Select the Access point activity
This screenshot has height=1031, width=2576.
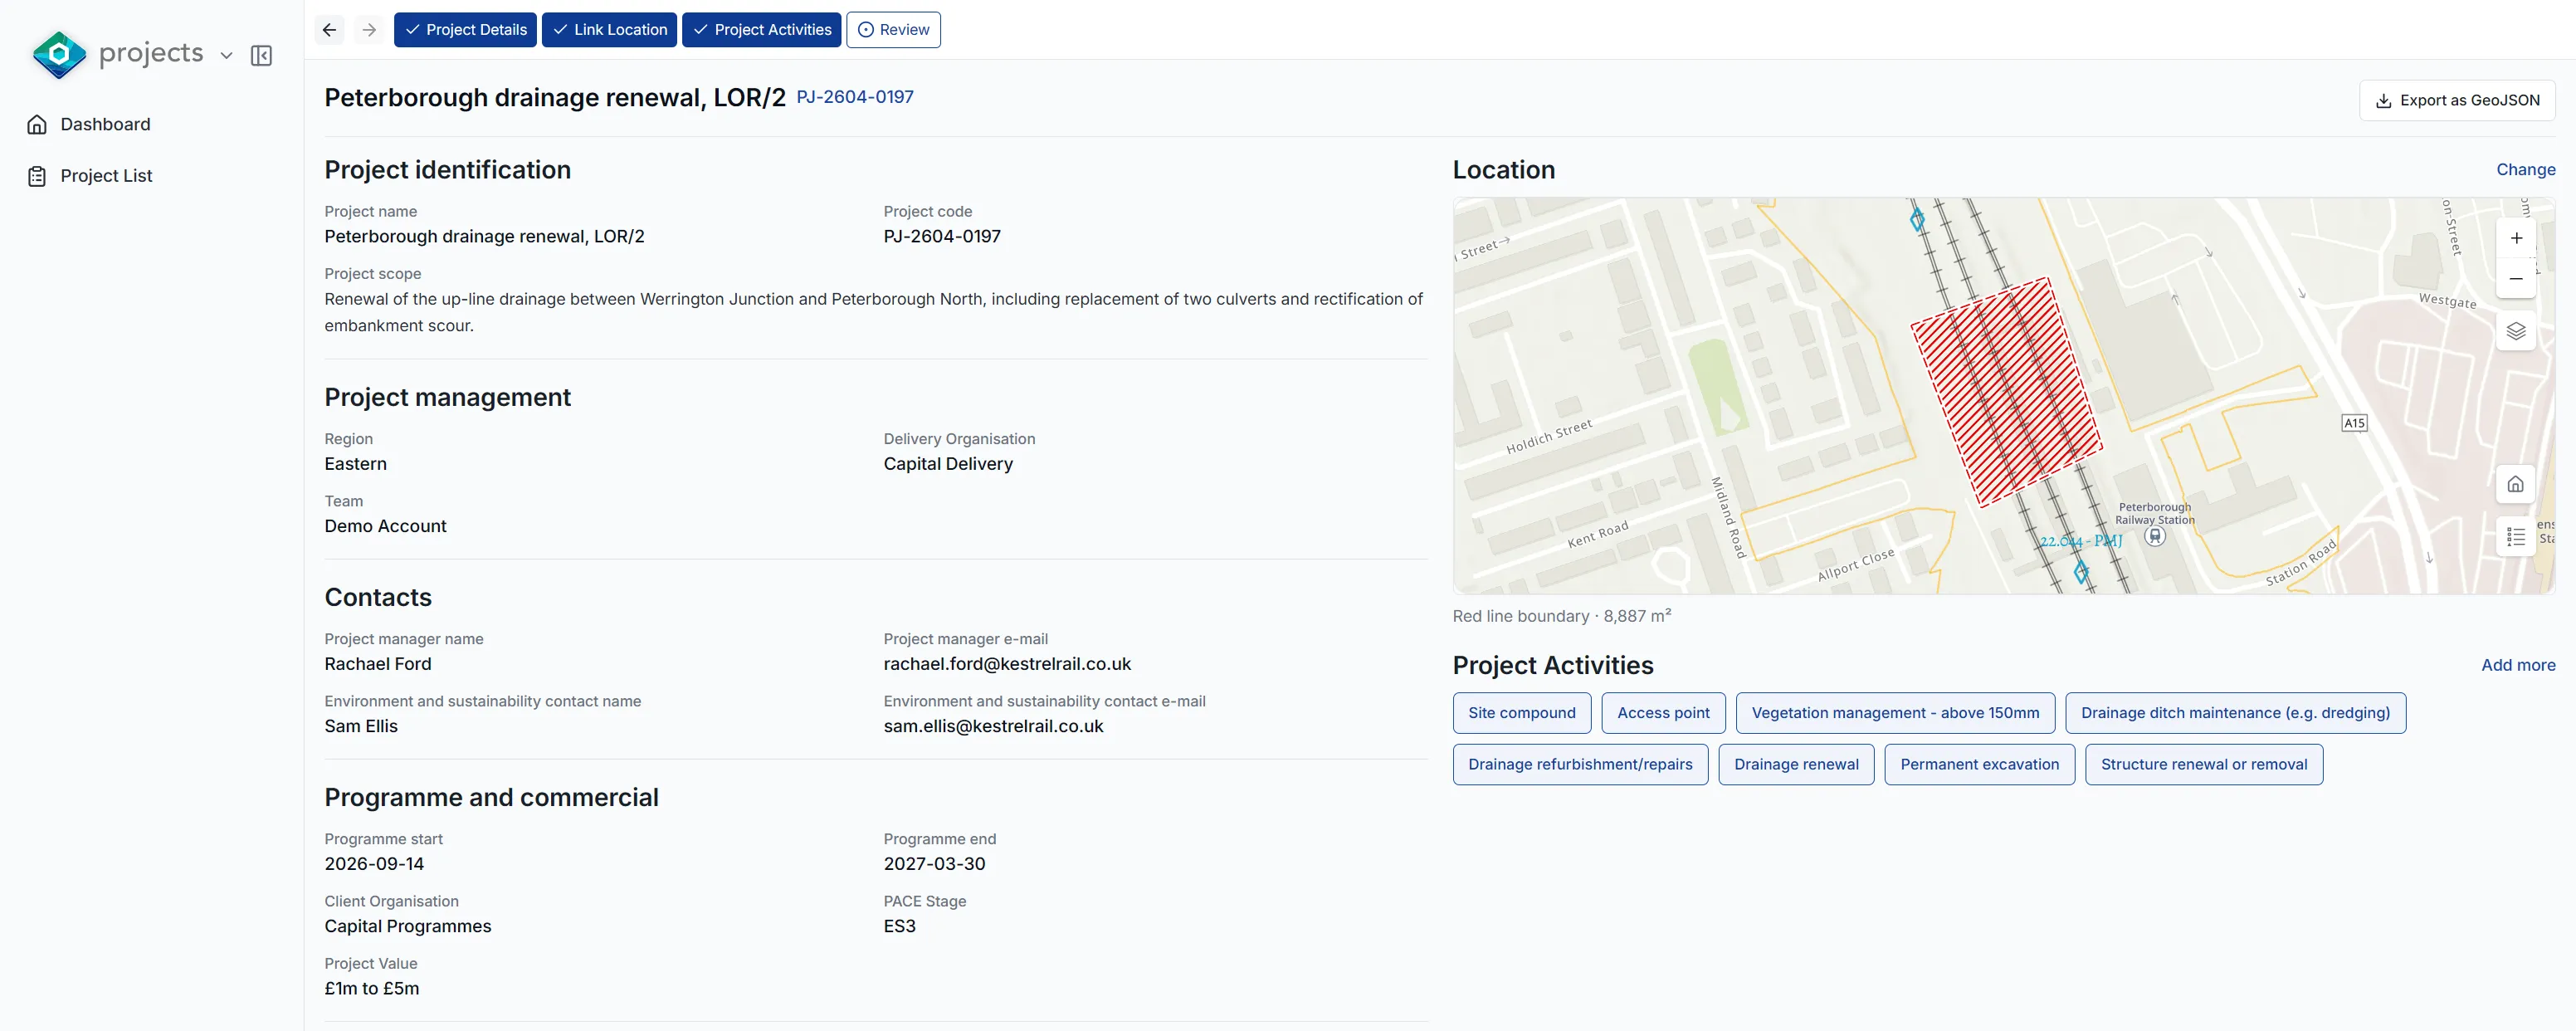[x=1663, y=713]
